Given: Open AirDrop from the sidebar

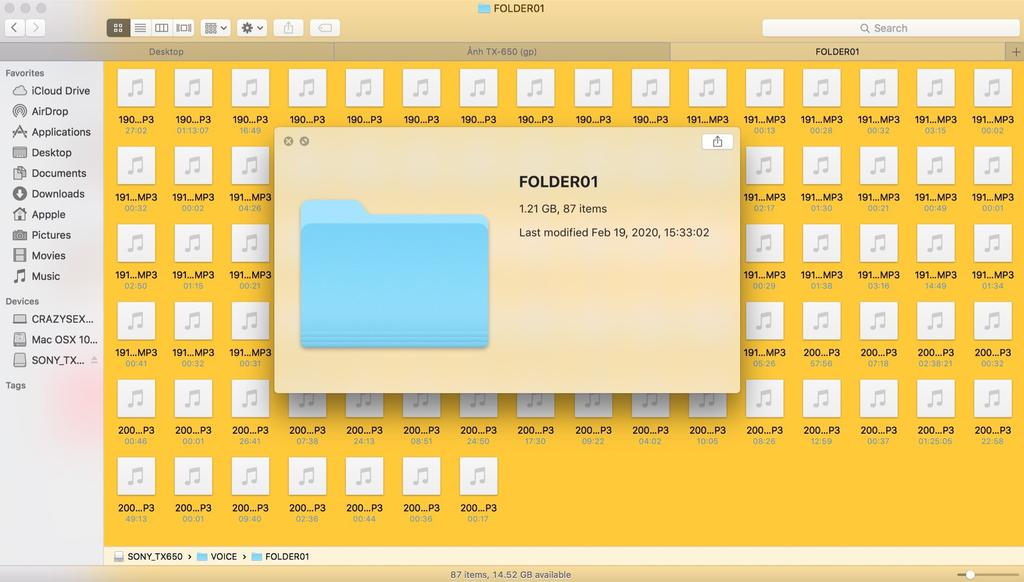Looking at the screenshot, I should tap(40, 111).
